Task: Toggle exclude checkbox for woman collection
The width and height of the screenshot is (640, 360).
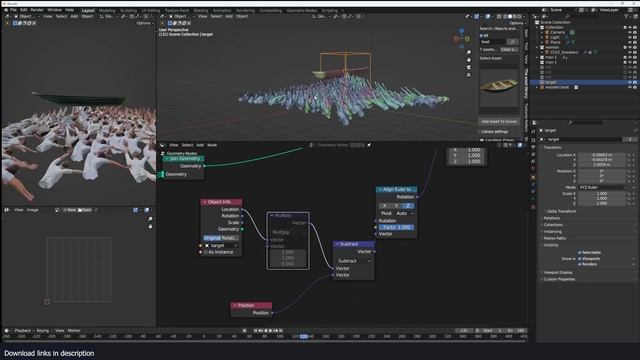Action: coord(625,47)
